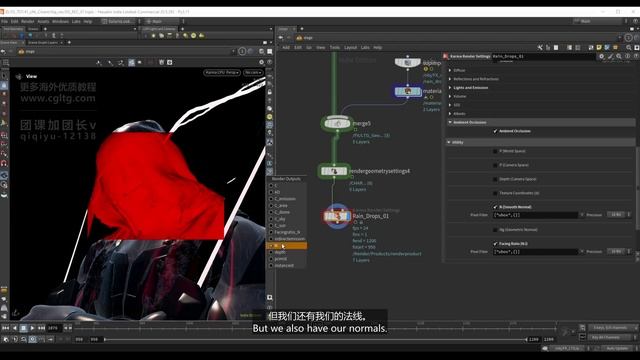Screen dimensions: 640x360
Task: Enable the Depth (Camera Space) checkbox
Action: [x=495, y=179]
